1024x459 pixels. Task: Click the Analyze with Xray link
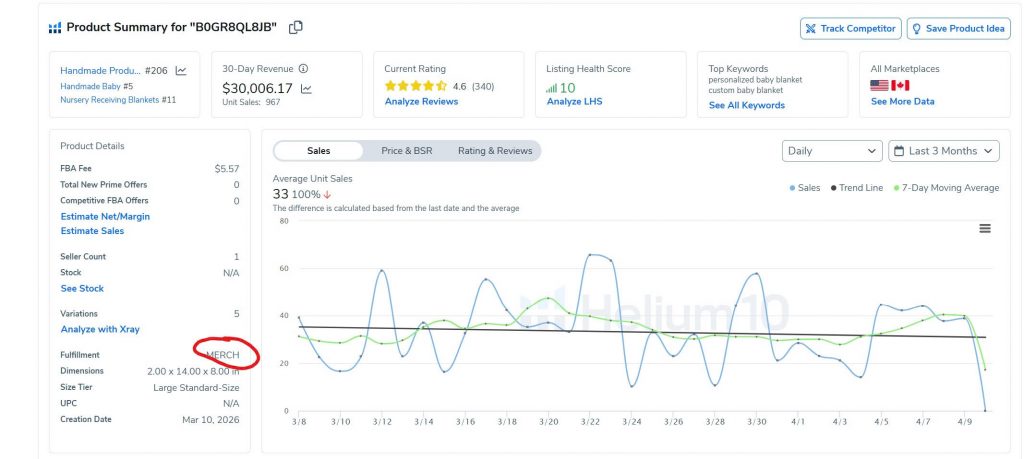[x=100, y=329]
